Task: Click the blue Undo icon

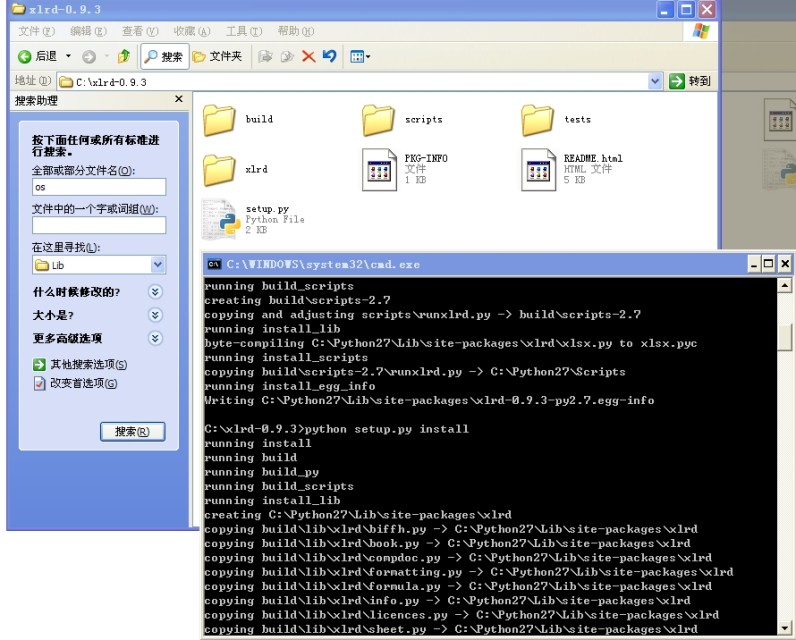Action: 329,56
